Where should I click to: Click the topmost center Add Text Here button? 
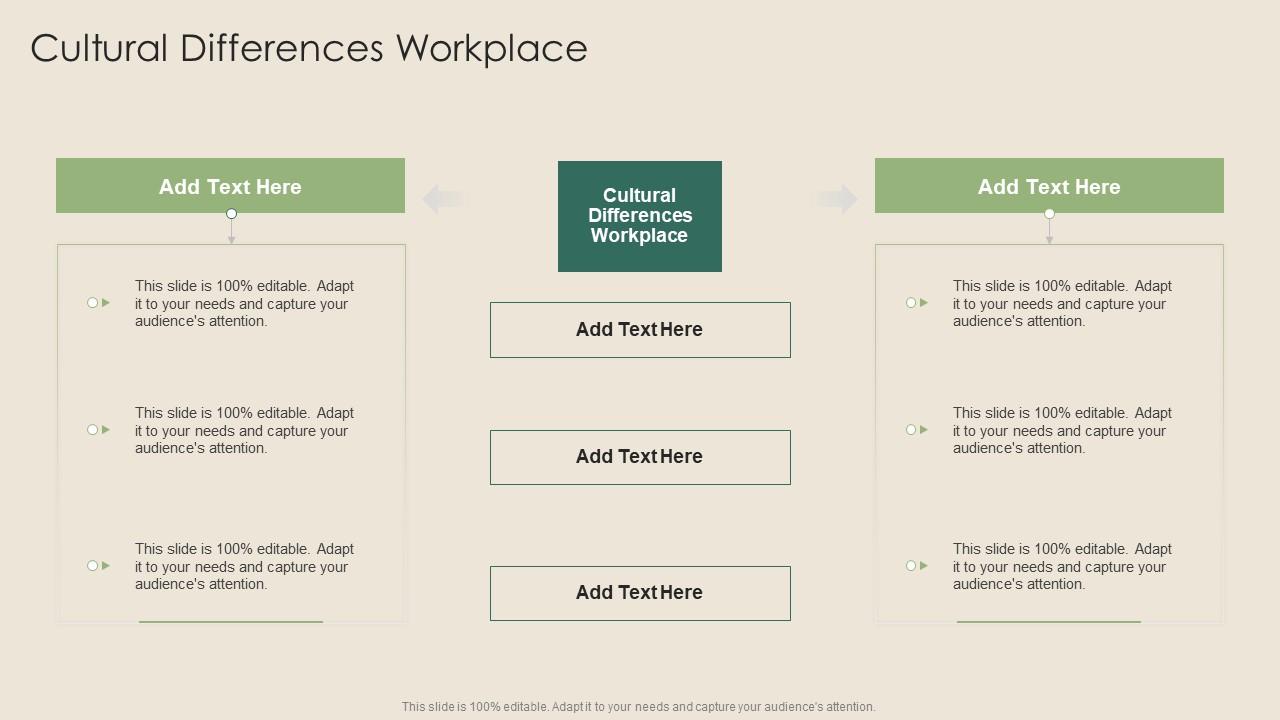640,329
